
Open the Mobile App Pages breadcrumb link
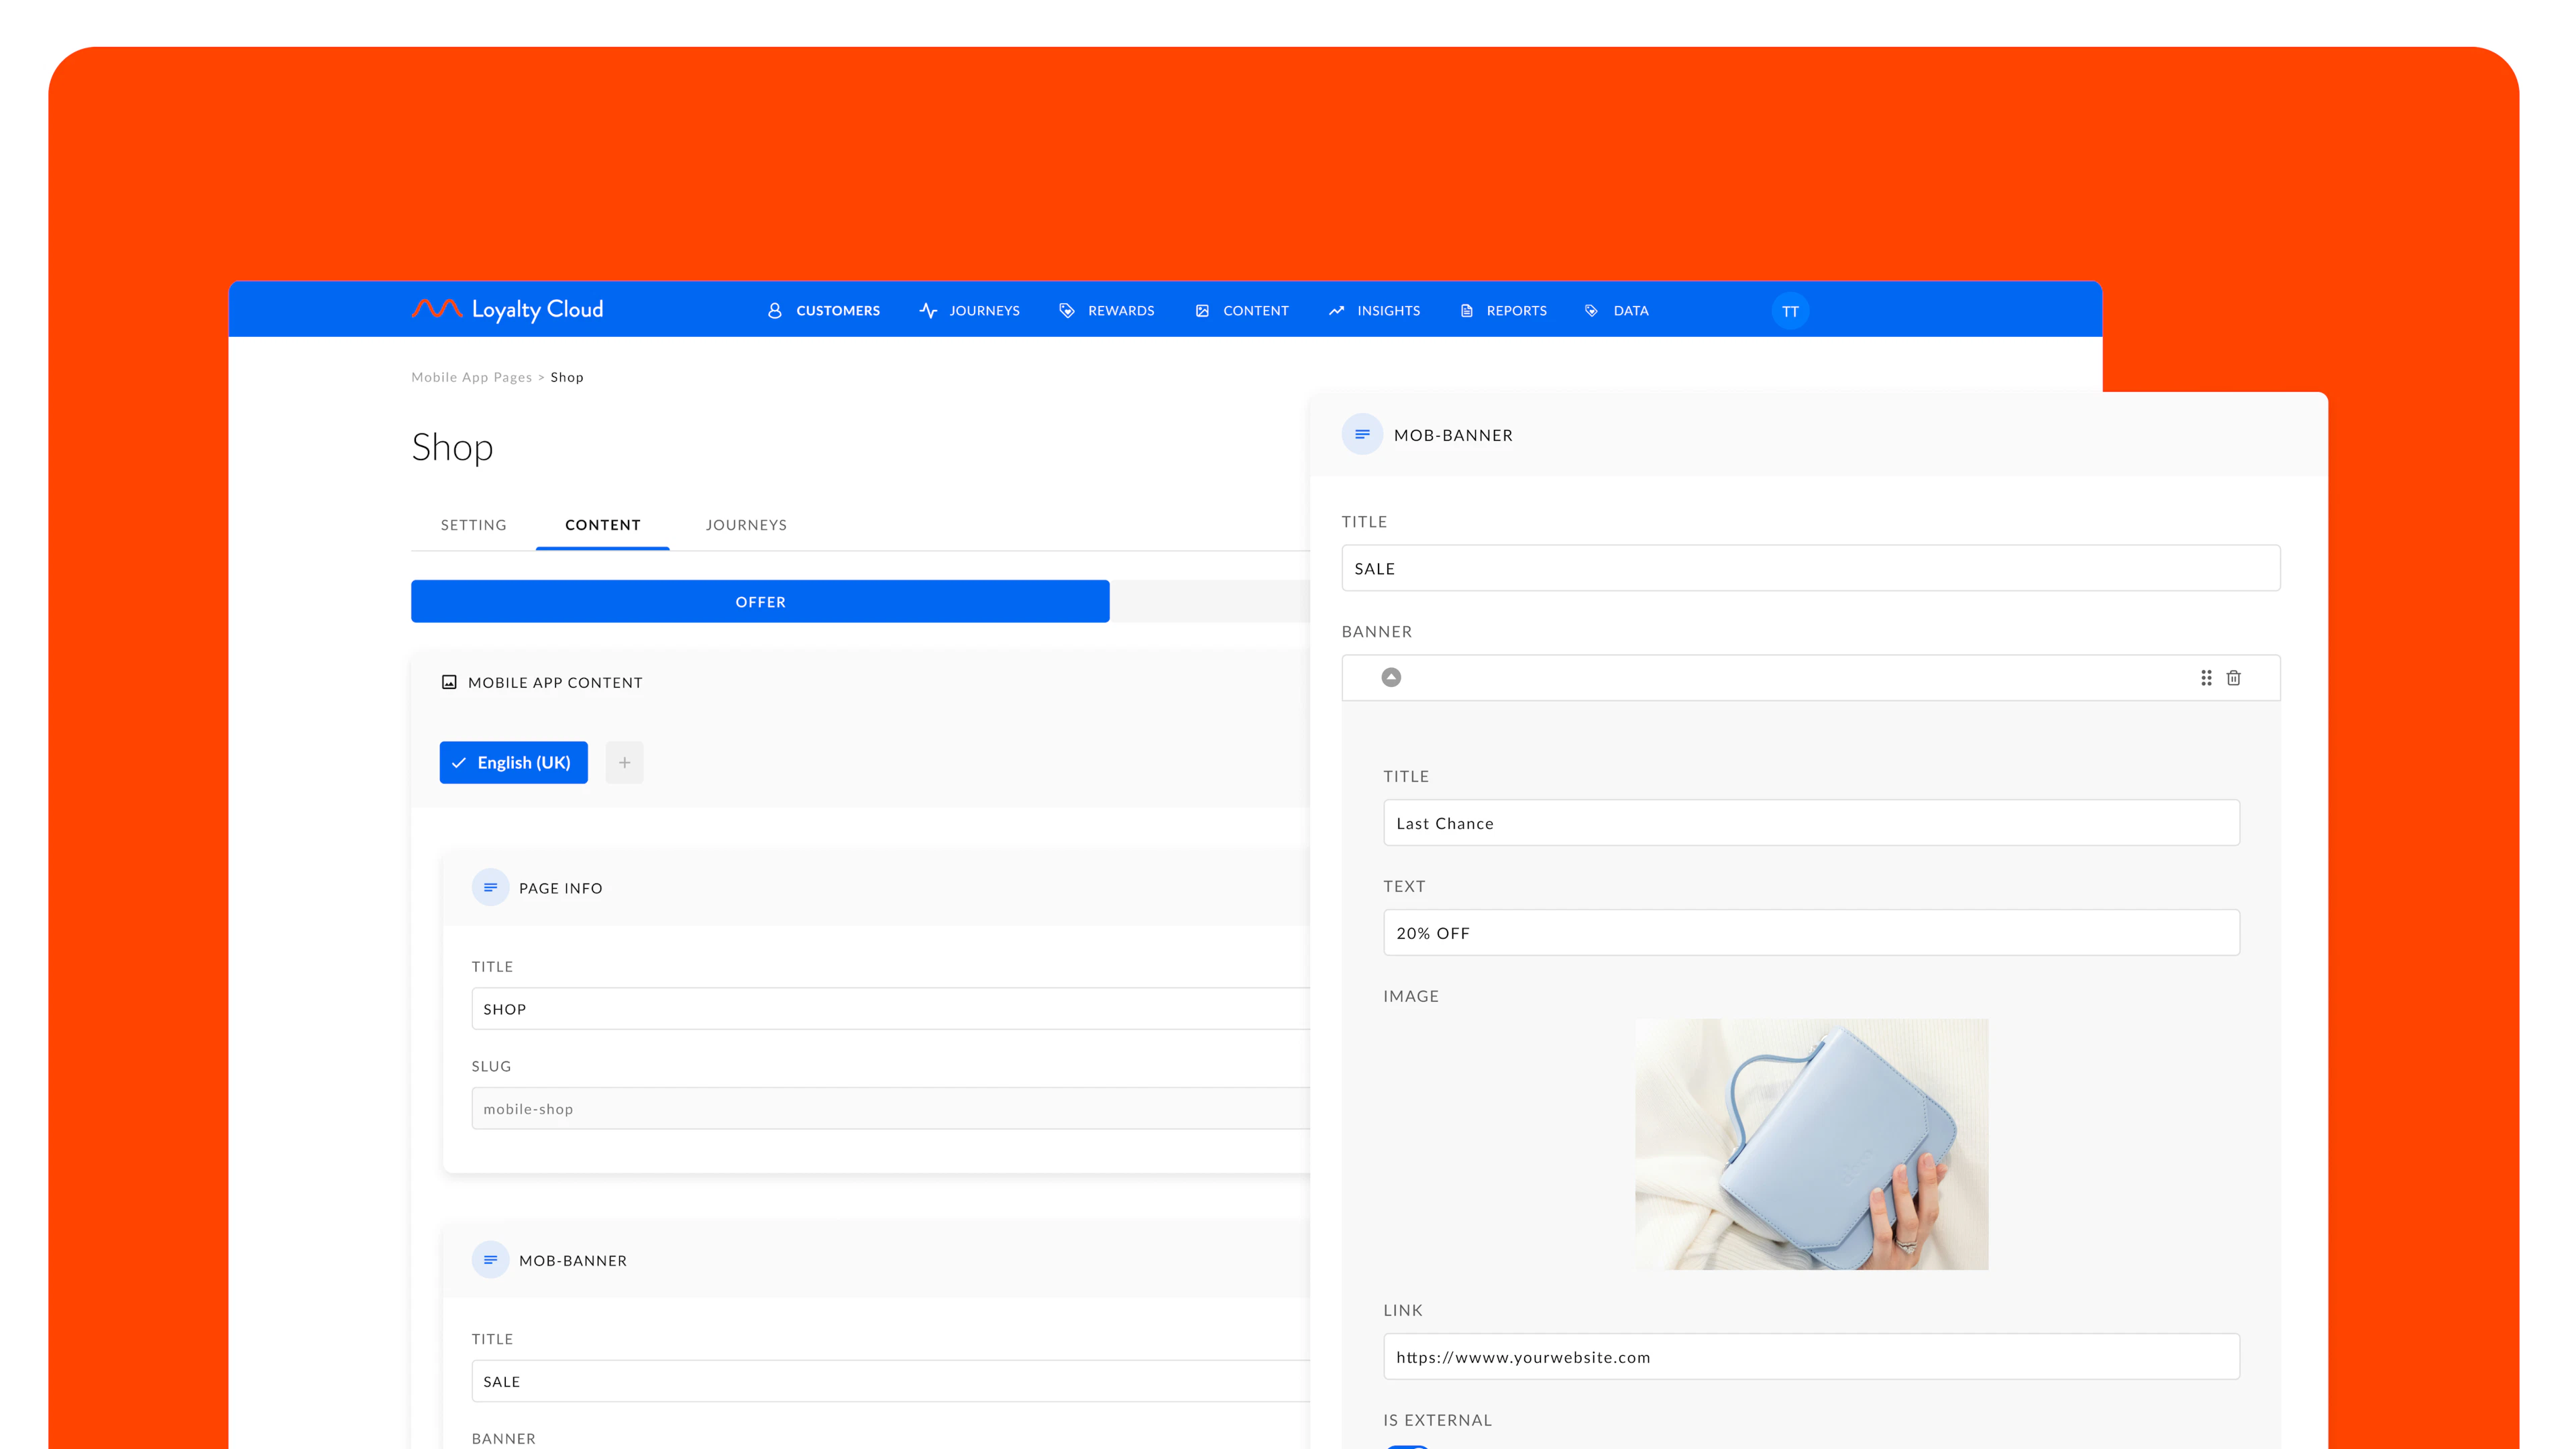click(471, 377)
